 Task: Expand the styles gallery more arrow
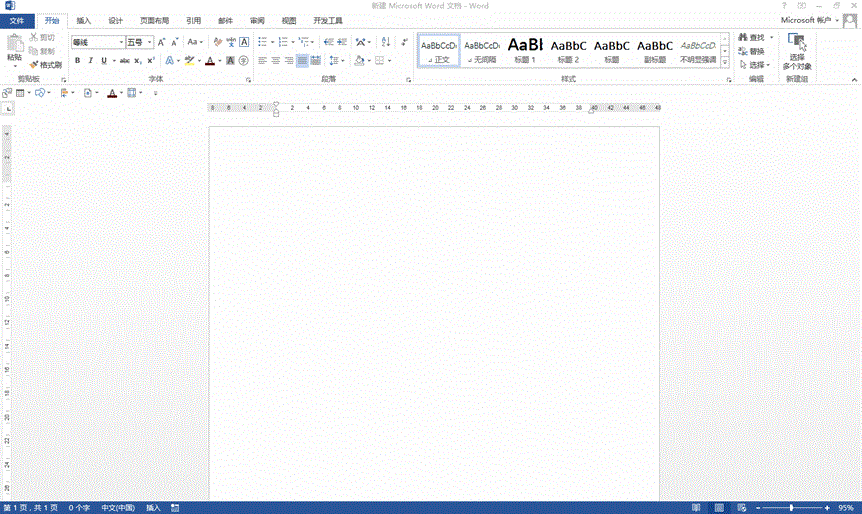[725, 63]
